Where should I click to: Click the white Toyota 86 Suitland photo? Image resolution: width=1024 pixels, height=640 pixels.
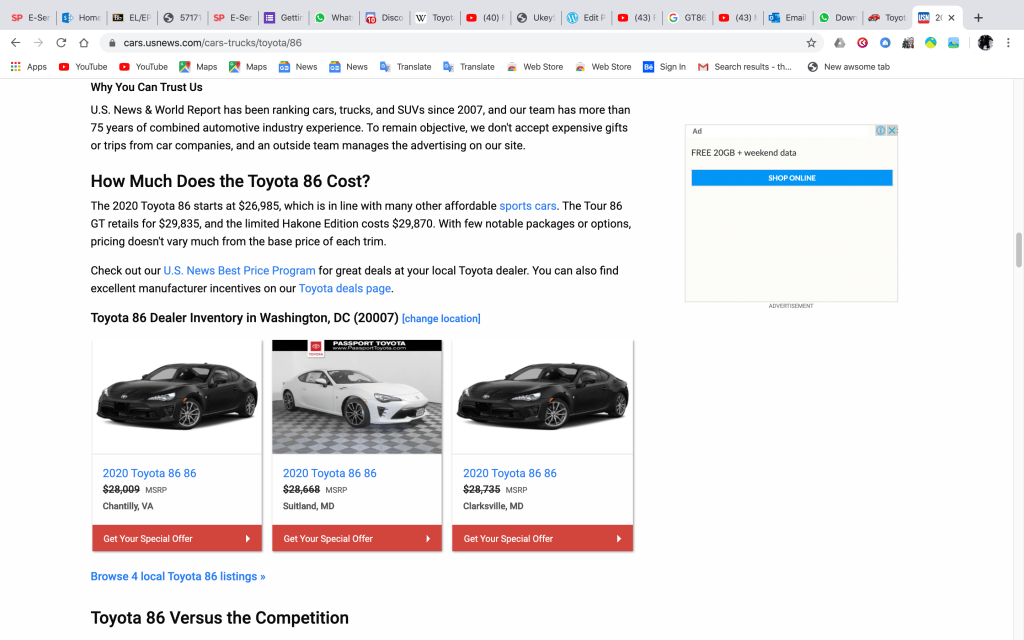pyautogui.click(x=357, y=398)
